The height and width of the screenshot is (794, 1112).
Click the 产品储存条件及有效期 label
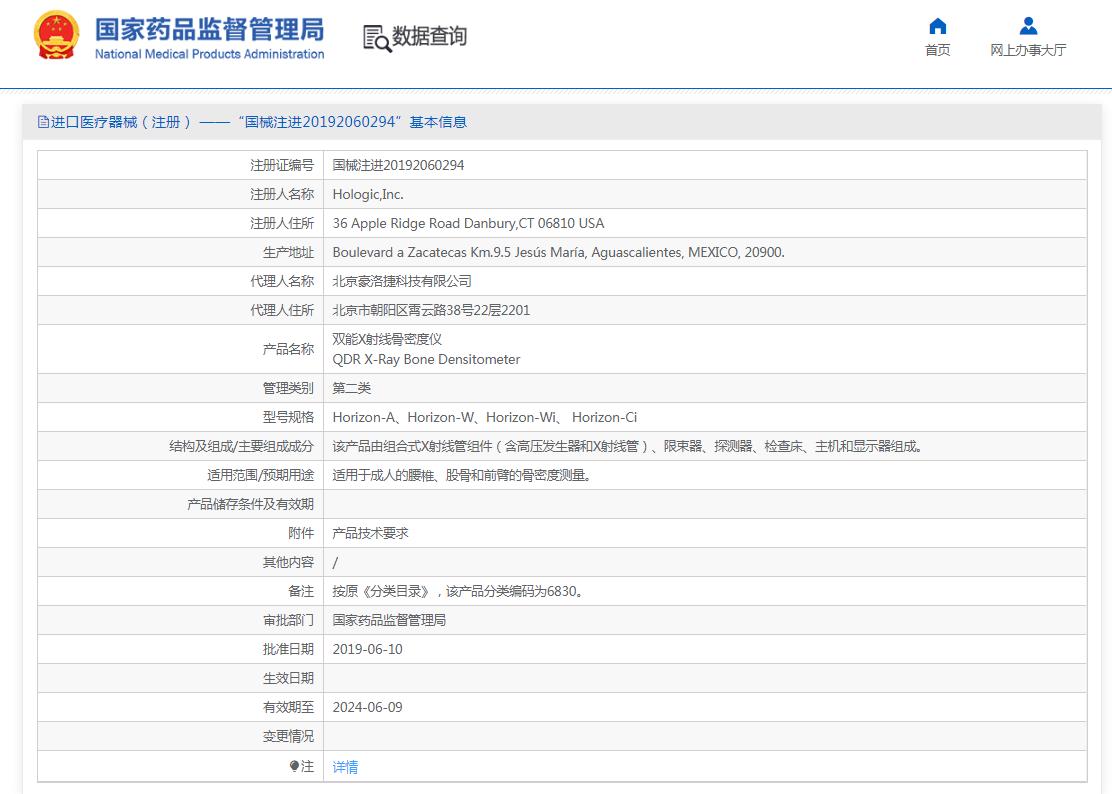(250, 504)
